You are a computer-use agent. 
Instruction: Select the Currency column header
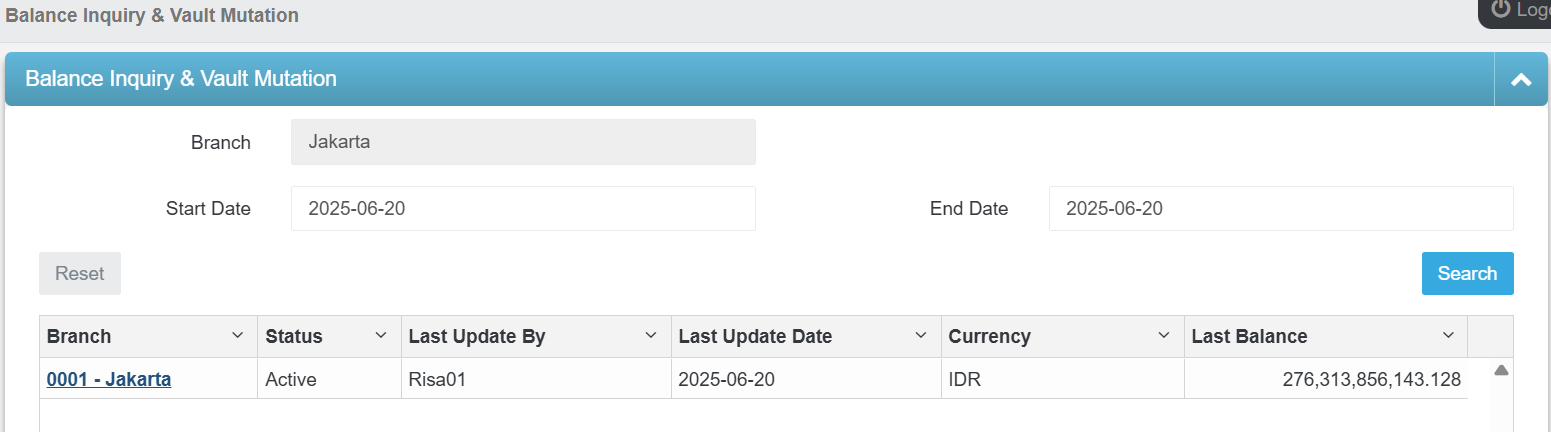[990, 337]
